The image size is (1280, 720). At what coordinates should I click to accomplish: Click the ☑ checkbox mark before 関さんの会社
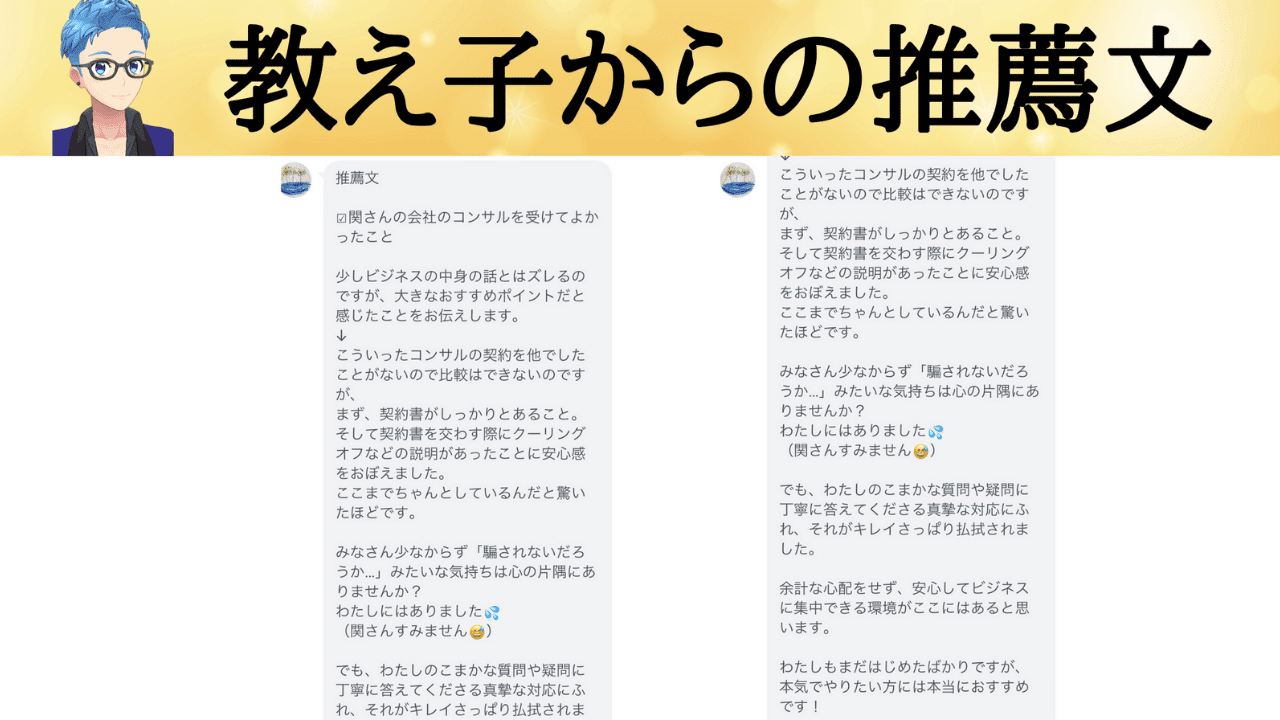(x=341, y=218)
